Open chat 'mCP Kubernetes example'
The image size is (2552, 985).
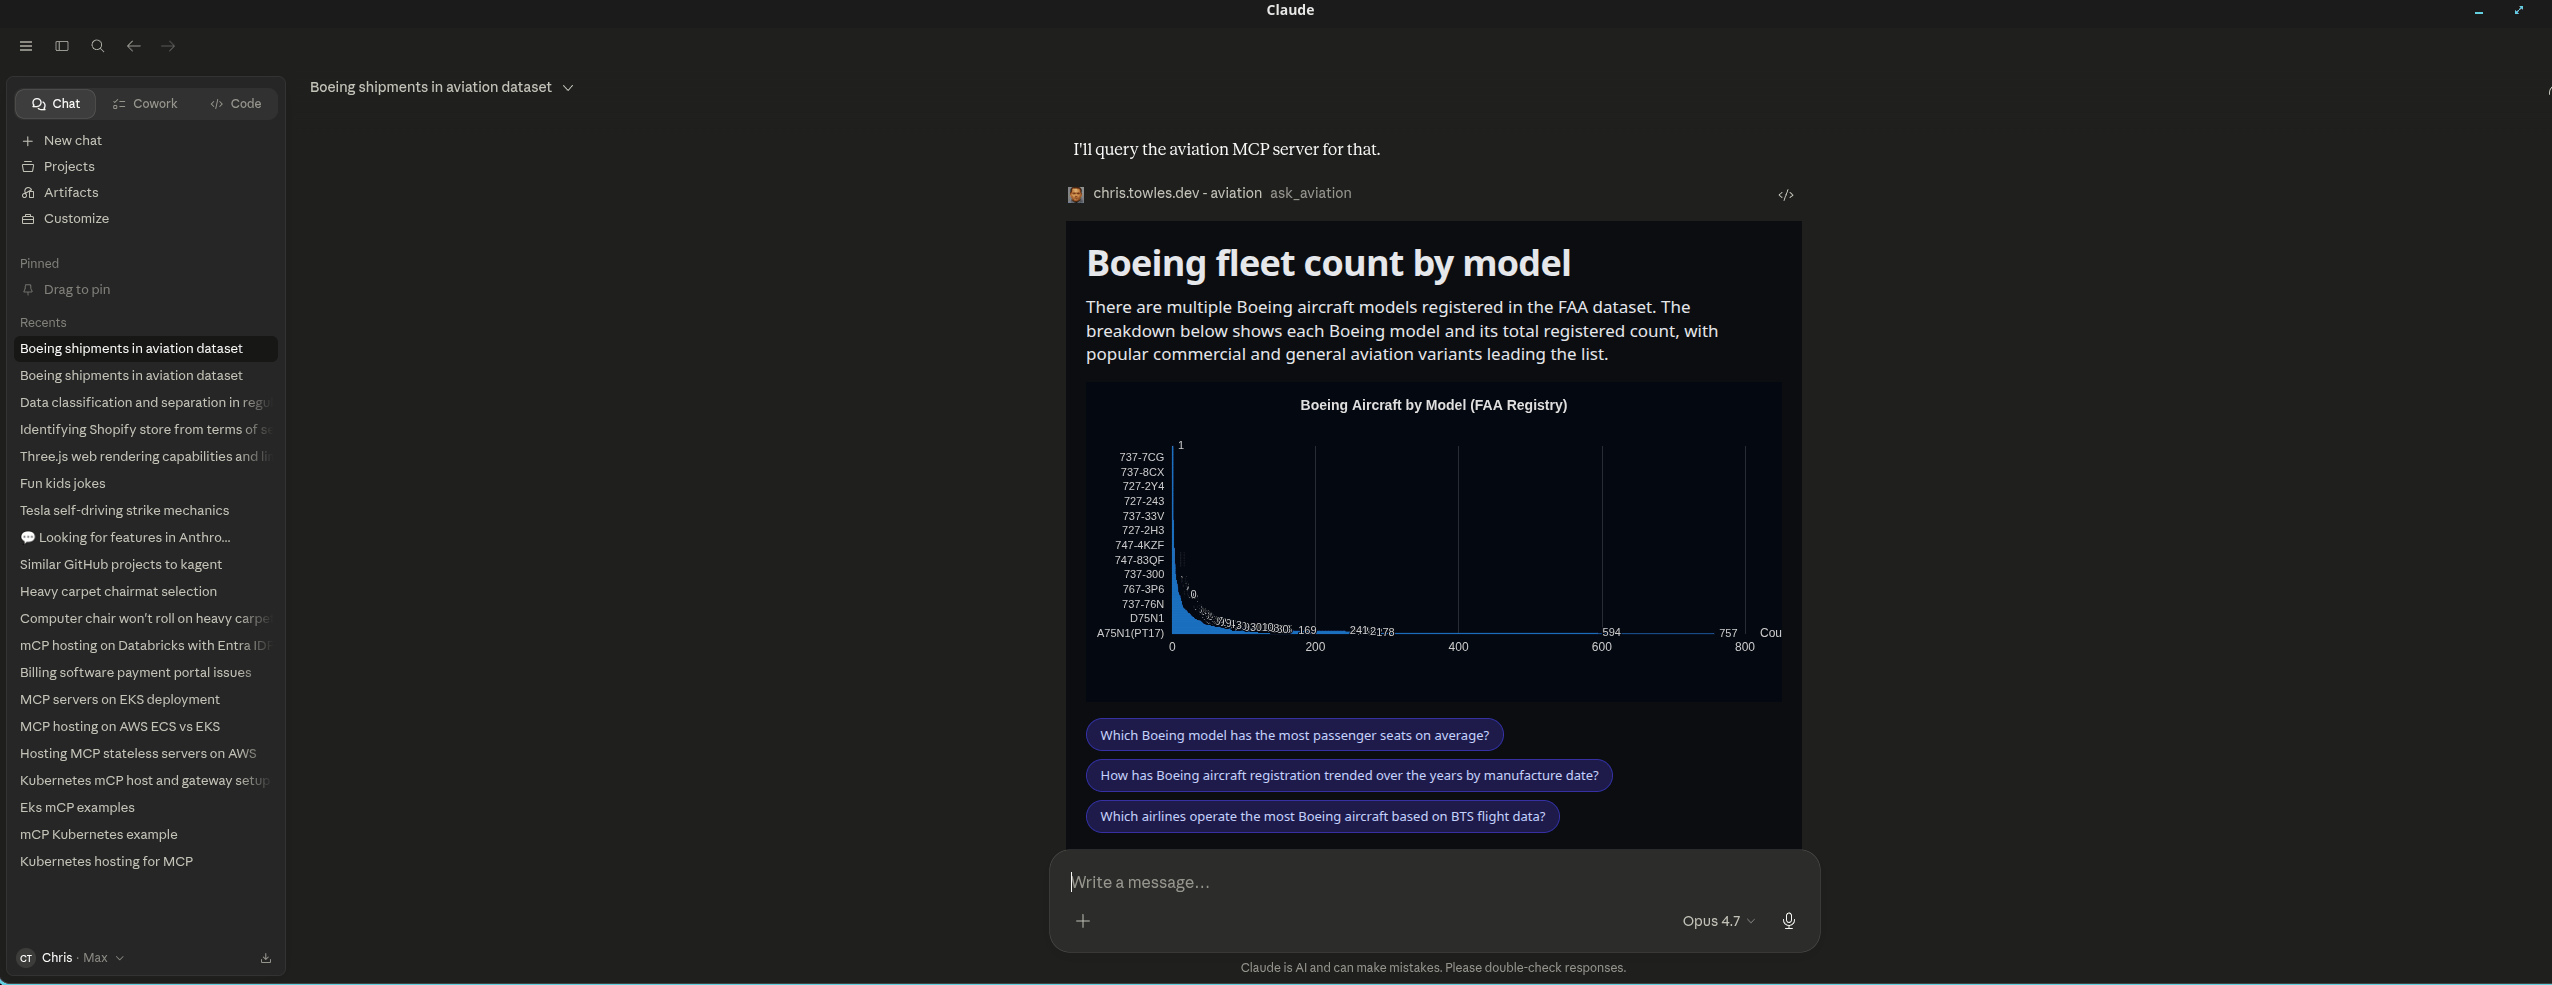click(x=146, y=835)
